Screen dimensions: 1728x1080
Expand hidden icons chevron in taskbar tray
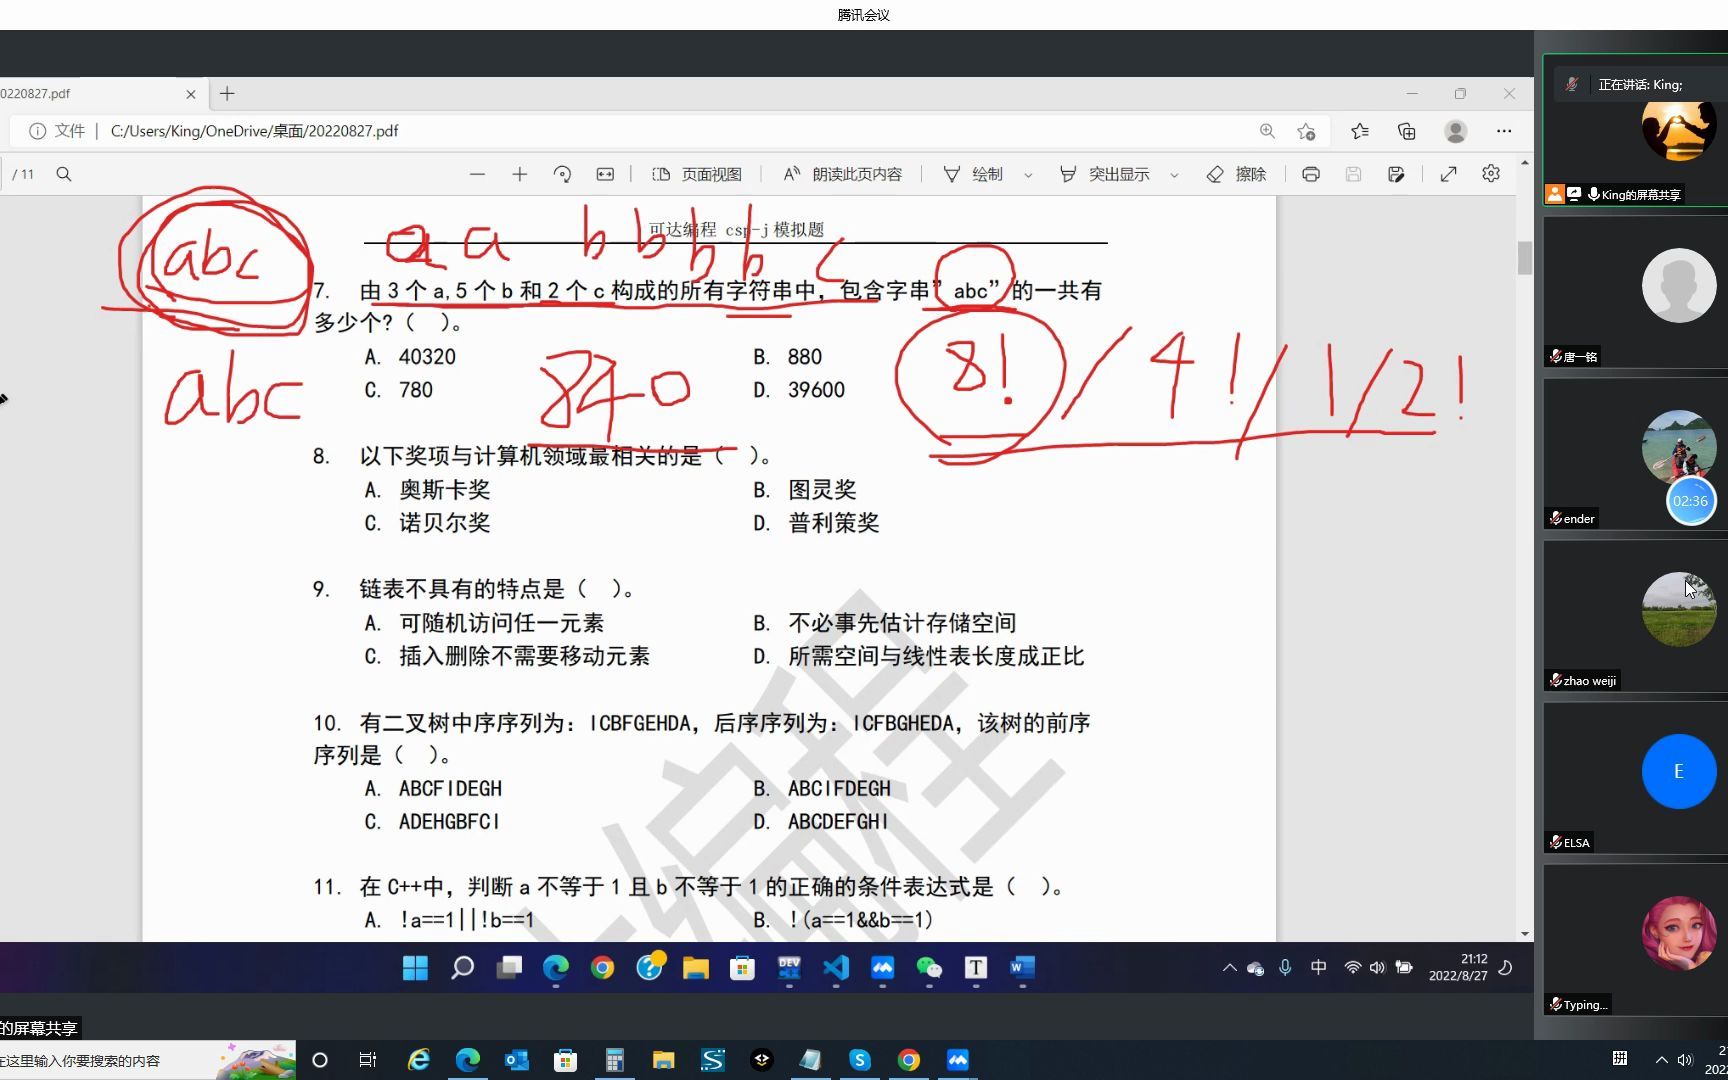click(1229, 968)
